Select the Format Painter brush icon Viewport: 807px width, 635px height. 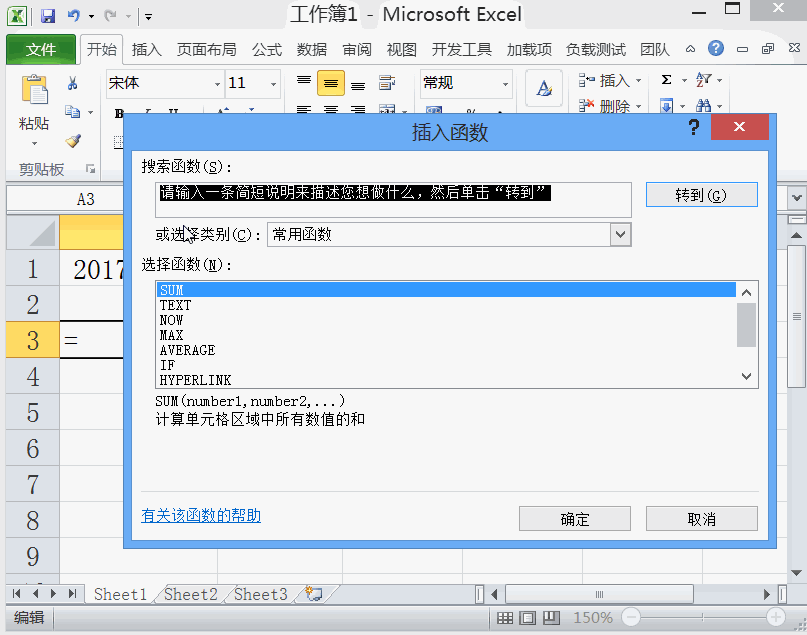pos(72,141)
